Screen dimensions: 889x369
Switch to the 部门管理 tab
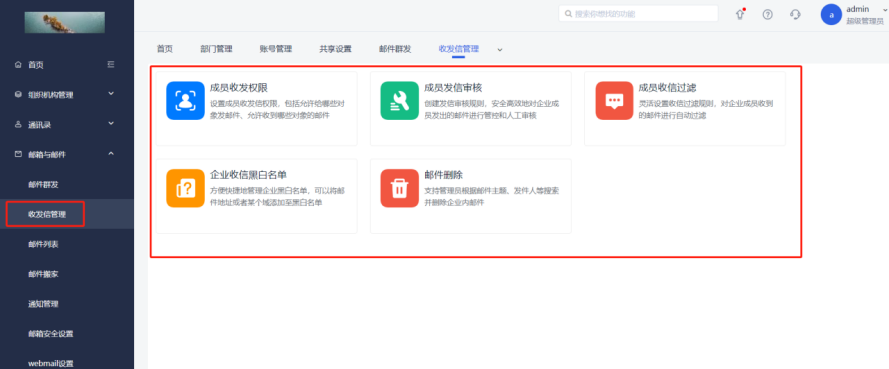(216, 49)
